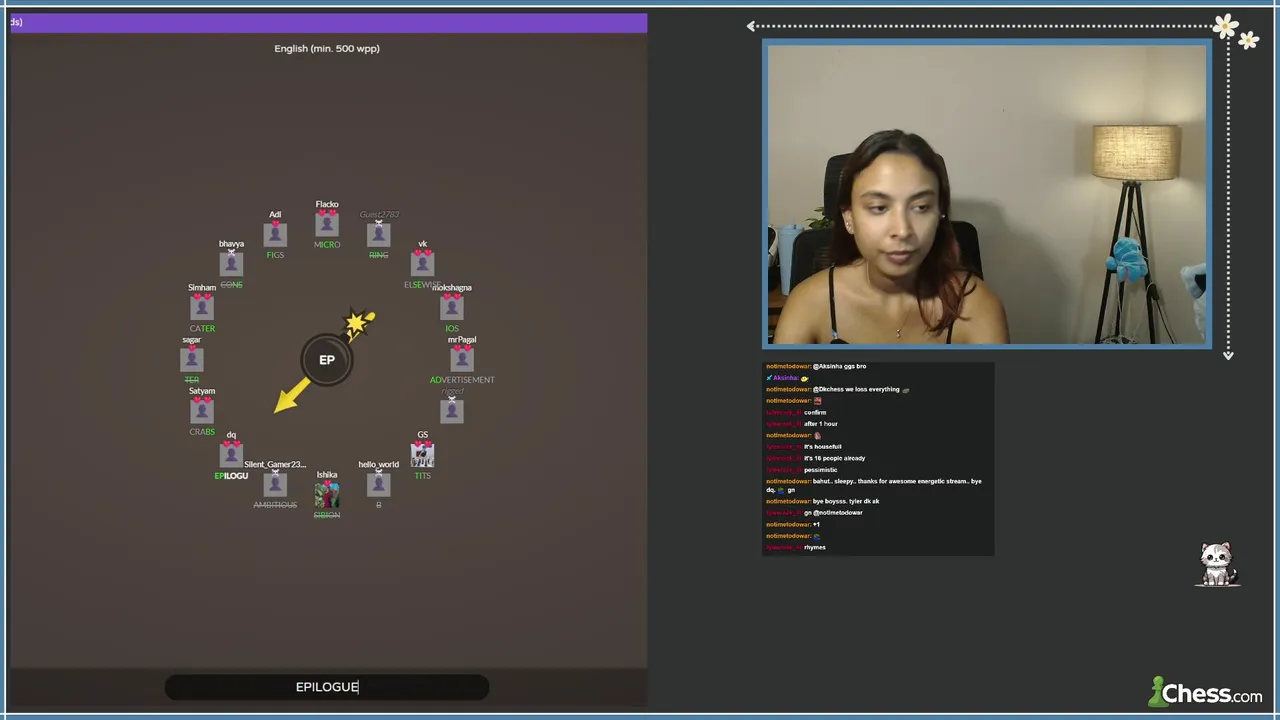Click the struck-out word RING under Guest2783
The height and width of the screenshot is (720, 1280).
(x=378, y=255)
